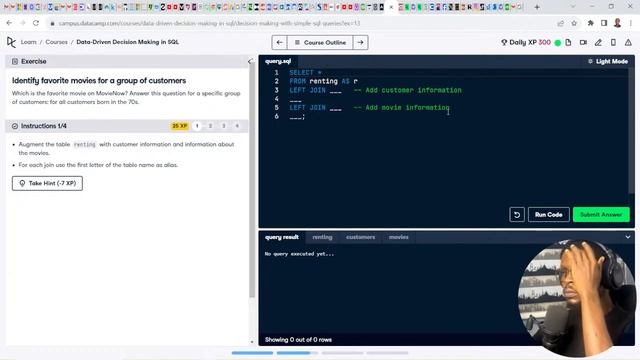Click editor line 4 blank placeholder
The image size is (640, 360).
pos(296,99)
